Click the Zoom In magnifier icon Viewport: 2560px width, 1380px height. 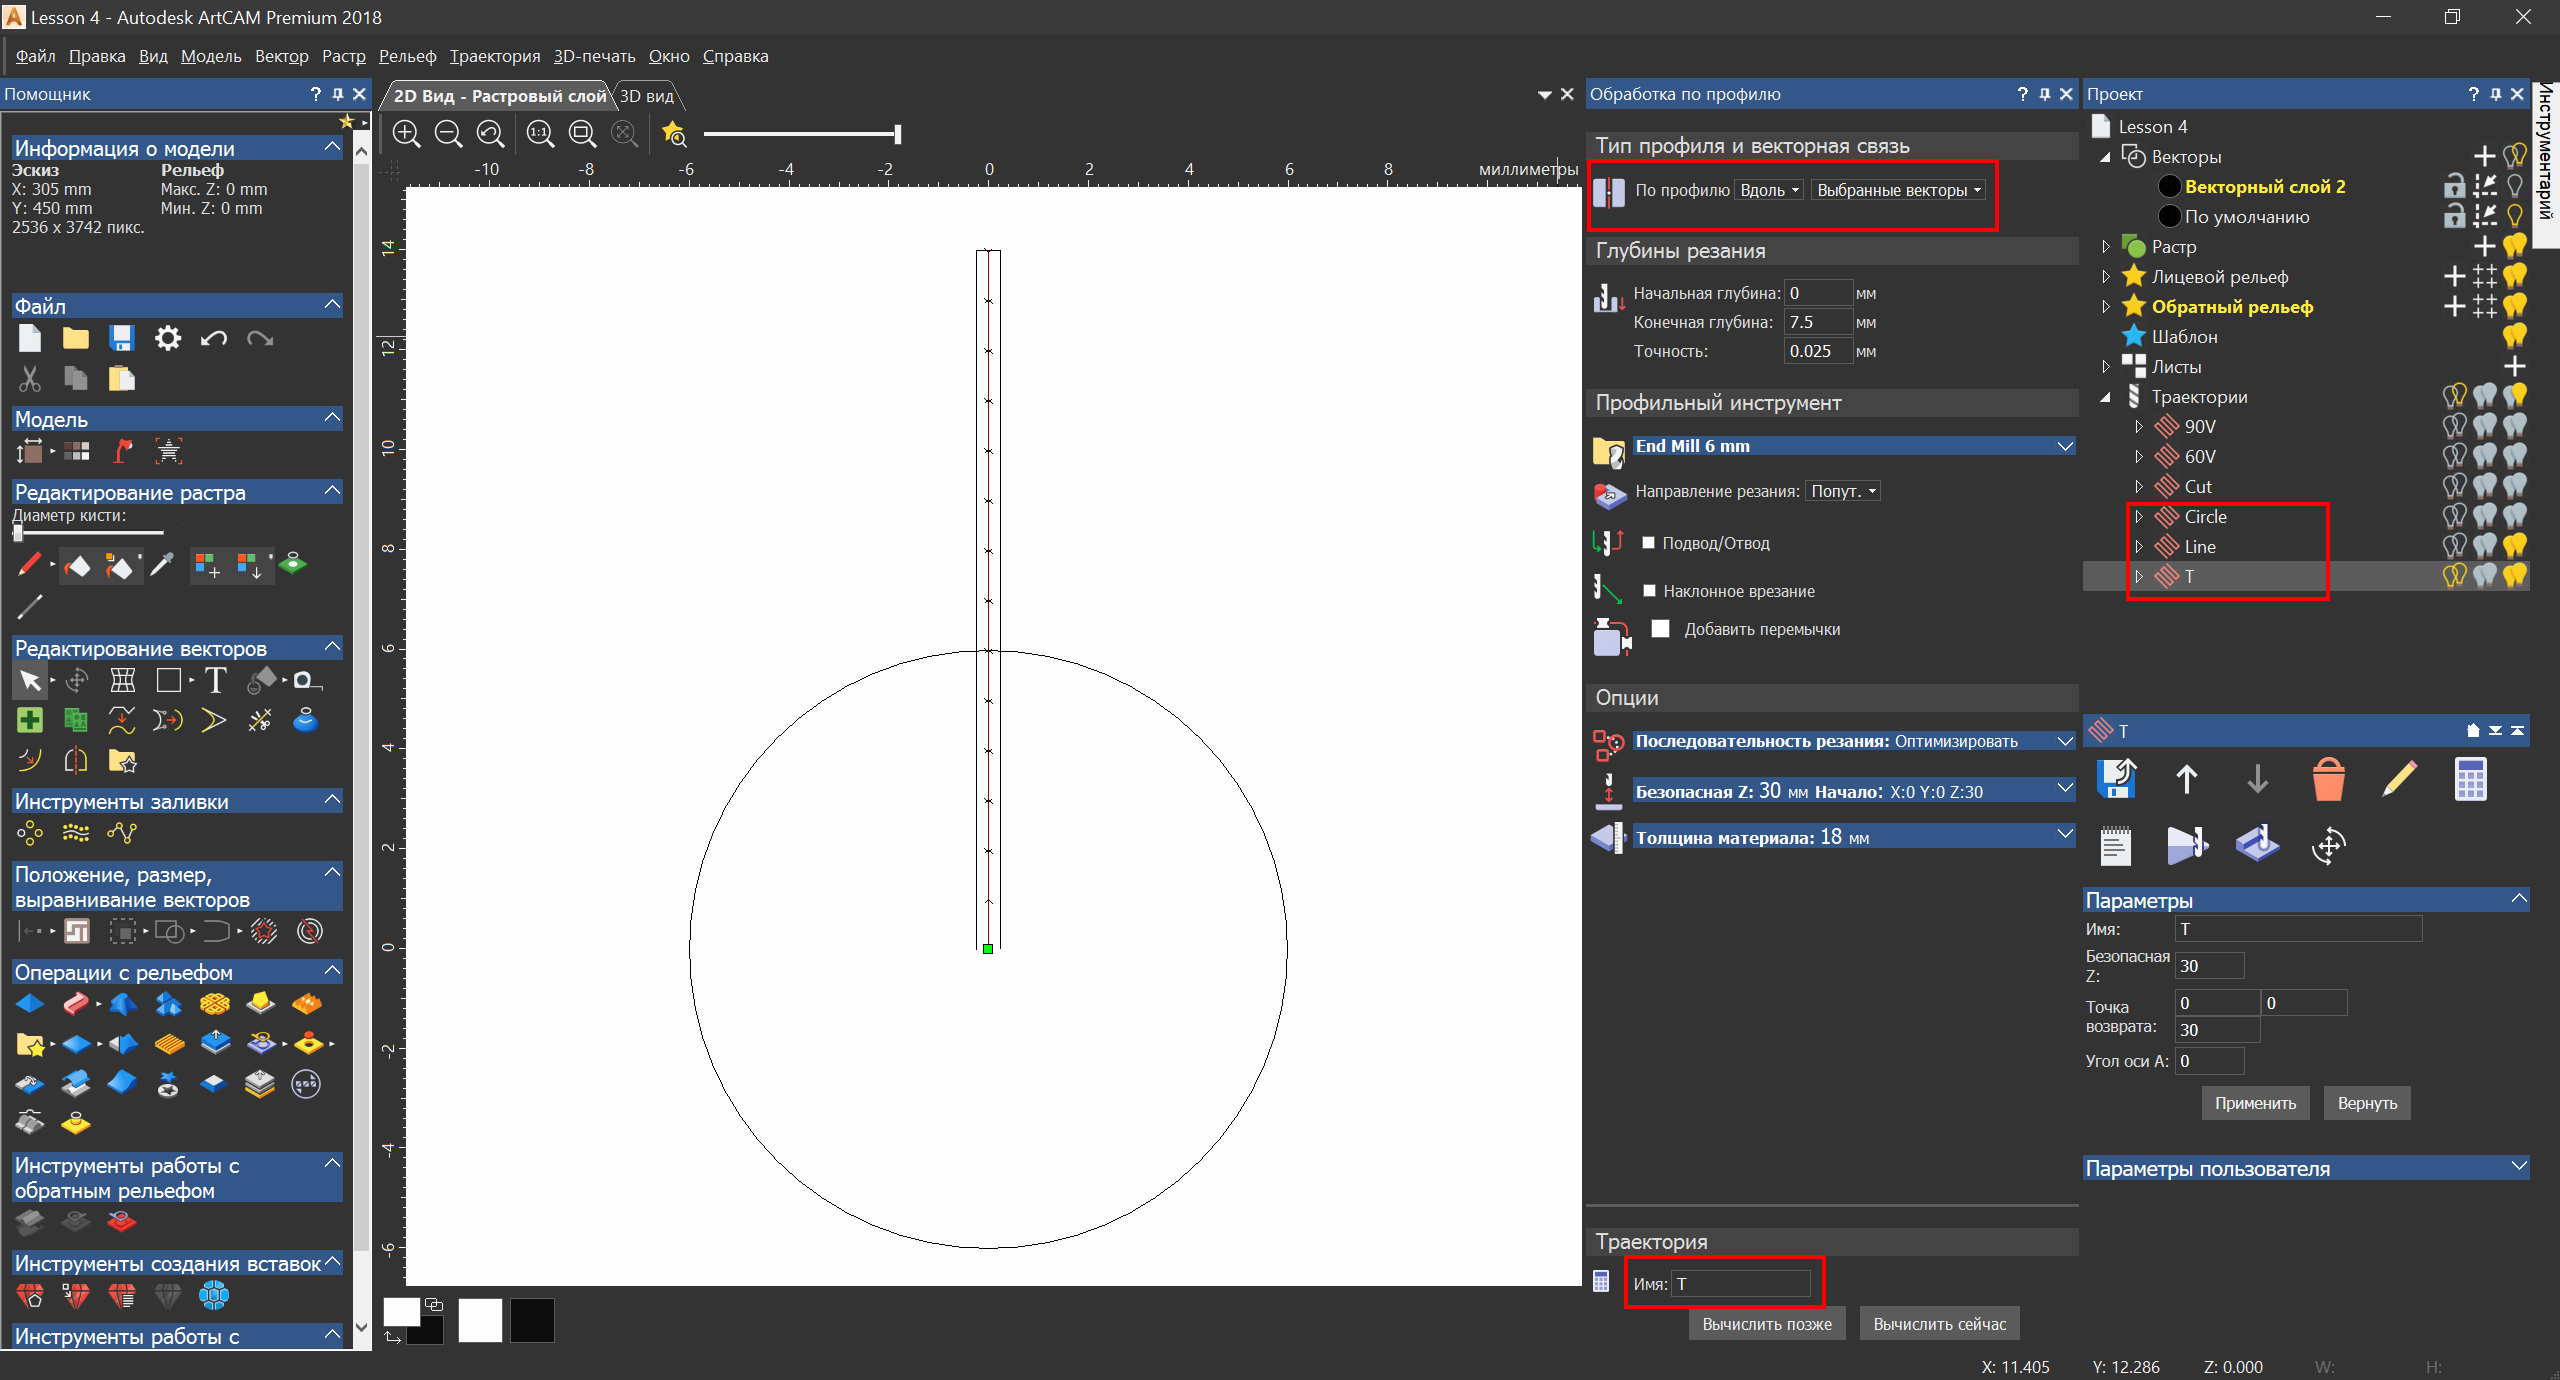tap(406, 133)
